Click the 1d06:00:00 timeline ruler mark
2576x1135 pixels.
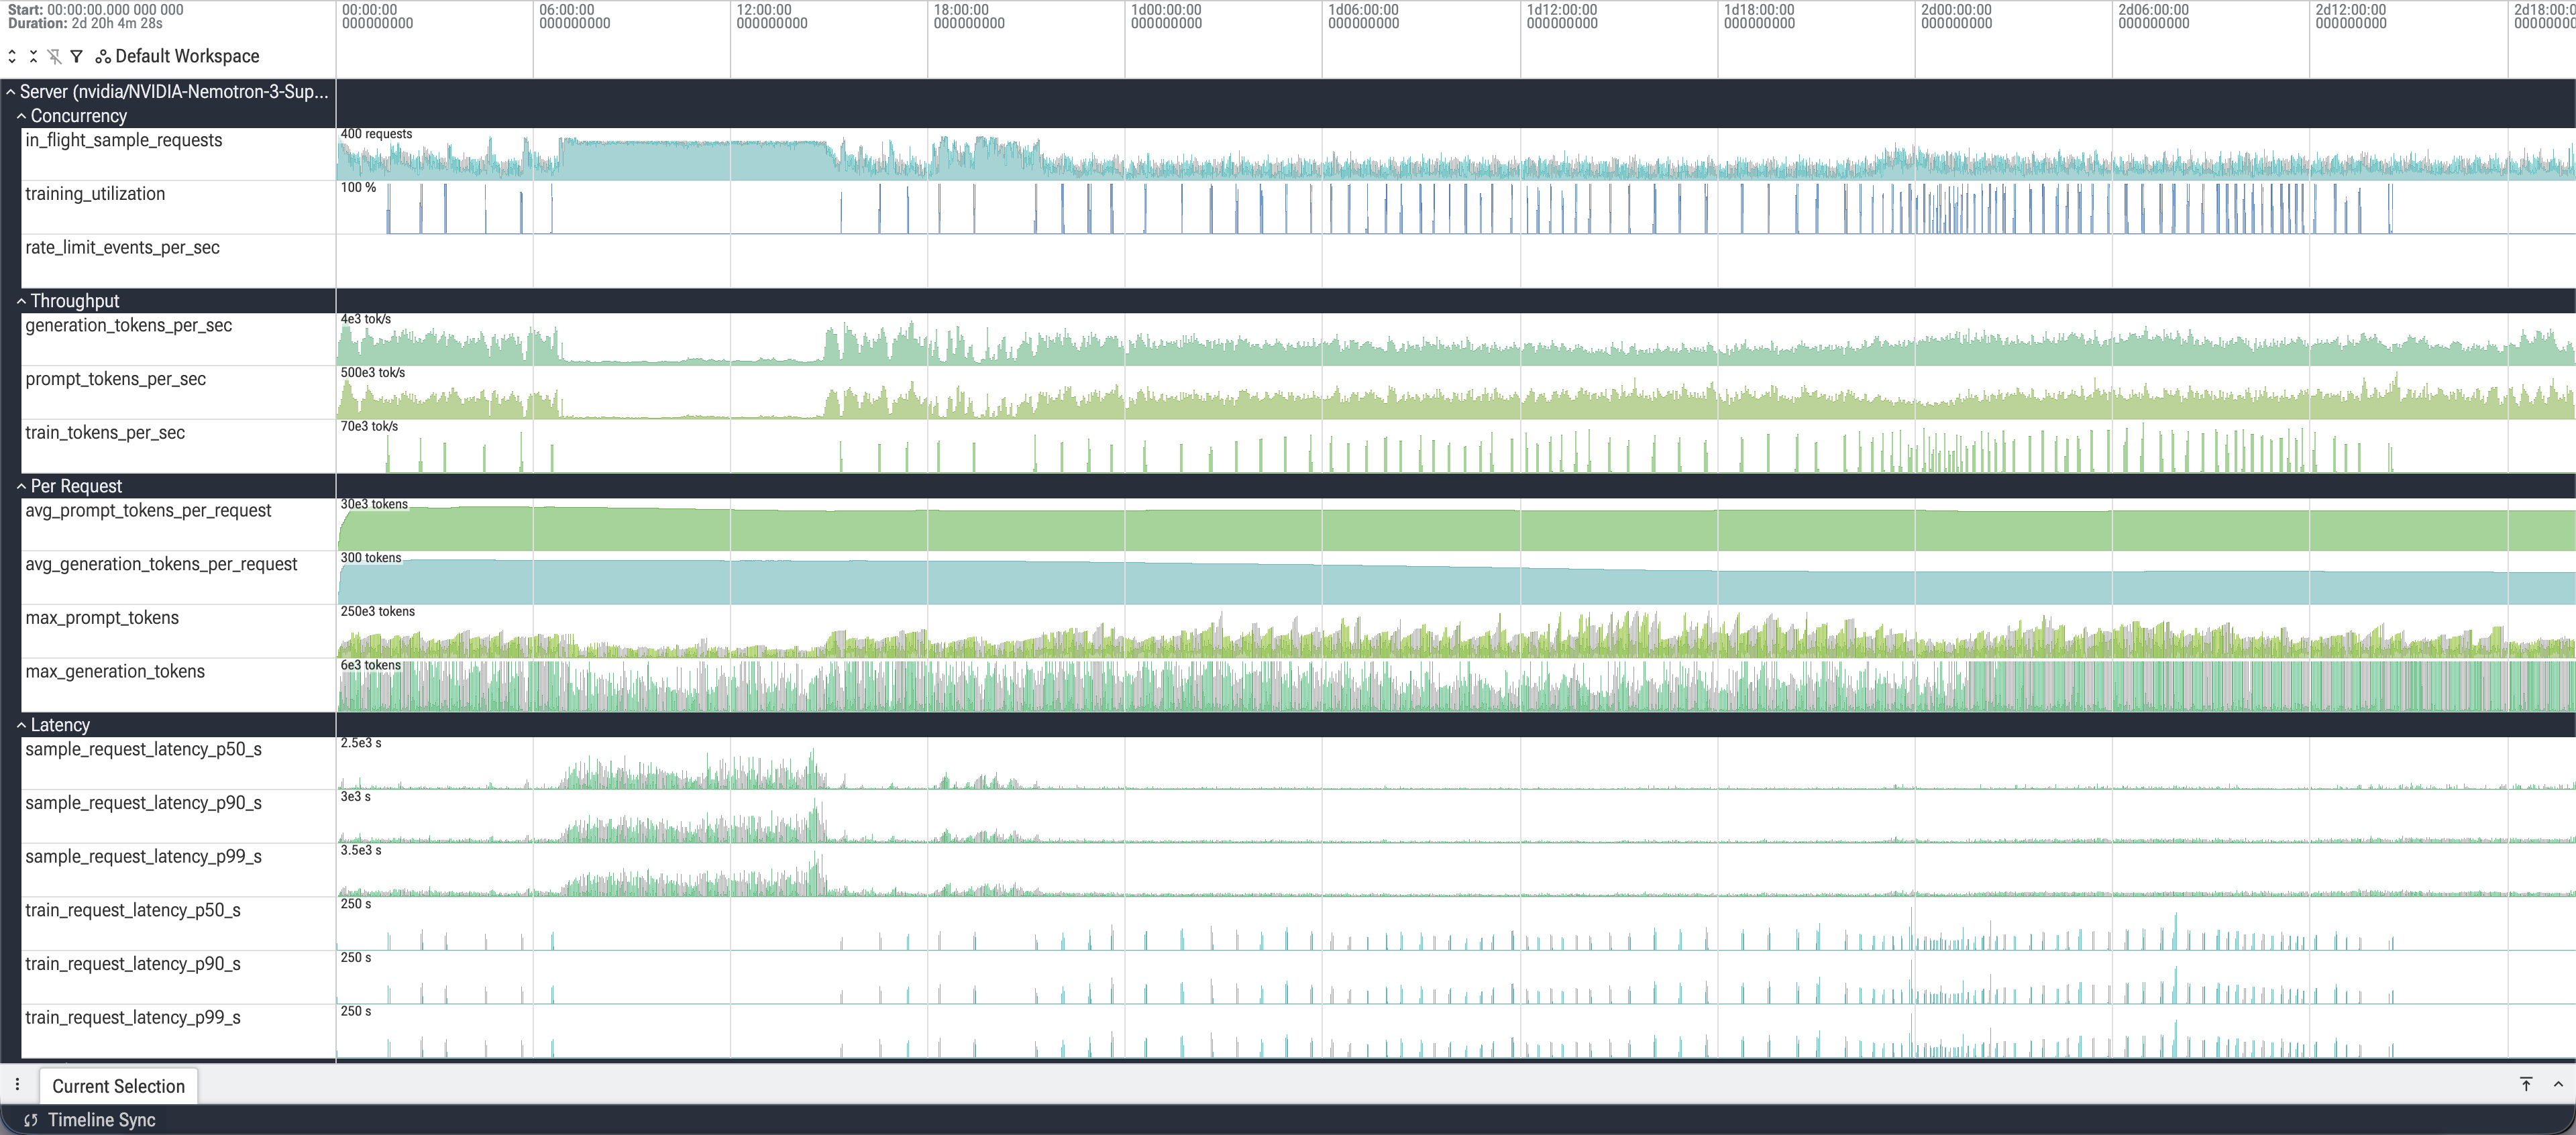click(x=1363, y=16)
